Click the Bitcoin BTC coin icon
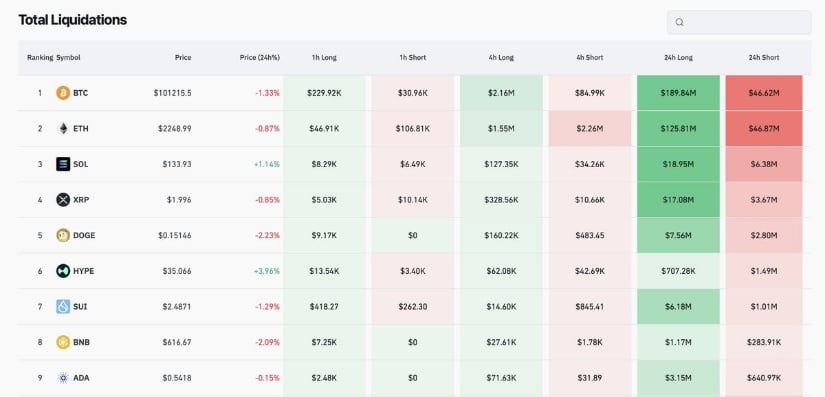825x397 pixels. click(x=63, y=93)
